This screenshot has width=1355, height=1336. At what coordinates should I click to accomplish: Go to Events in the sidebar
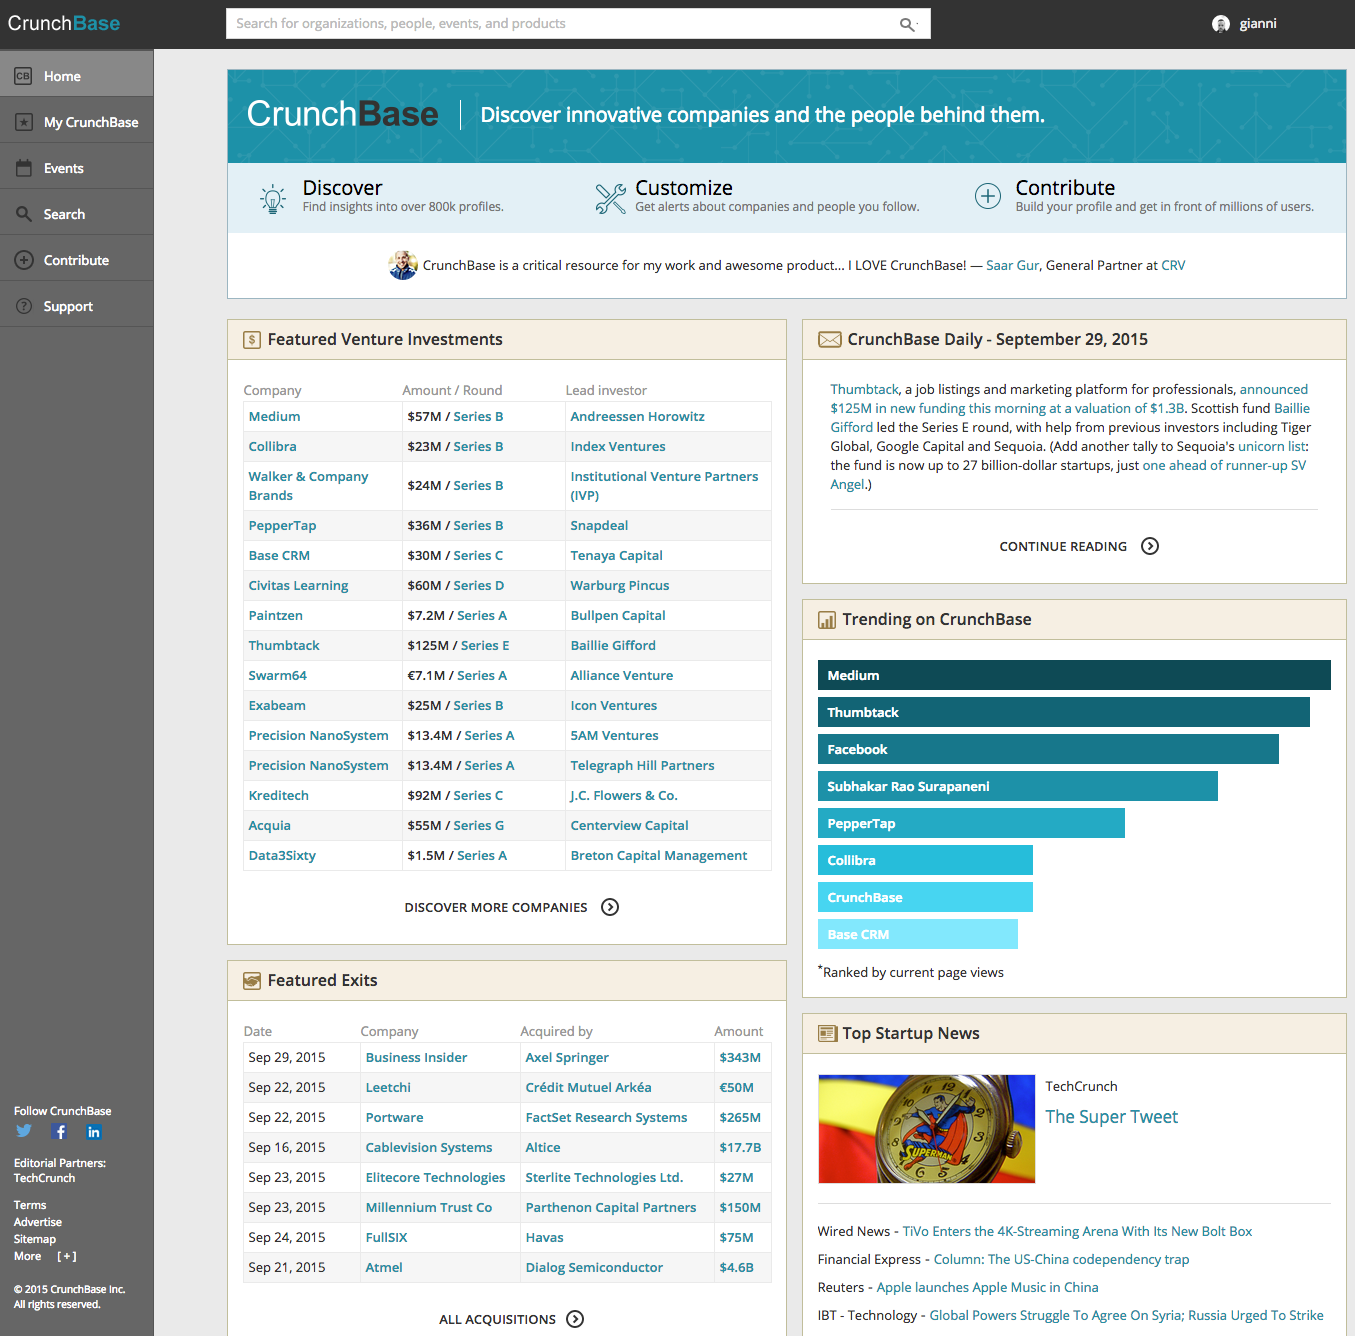tap(77, 168)
